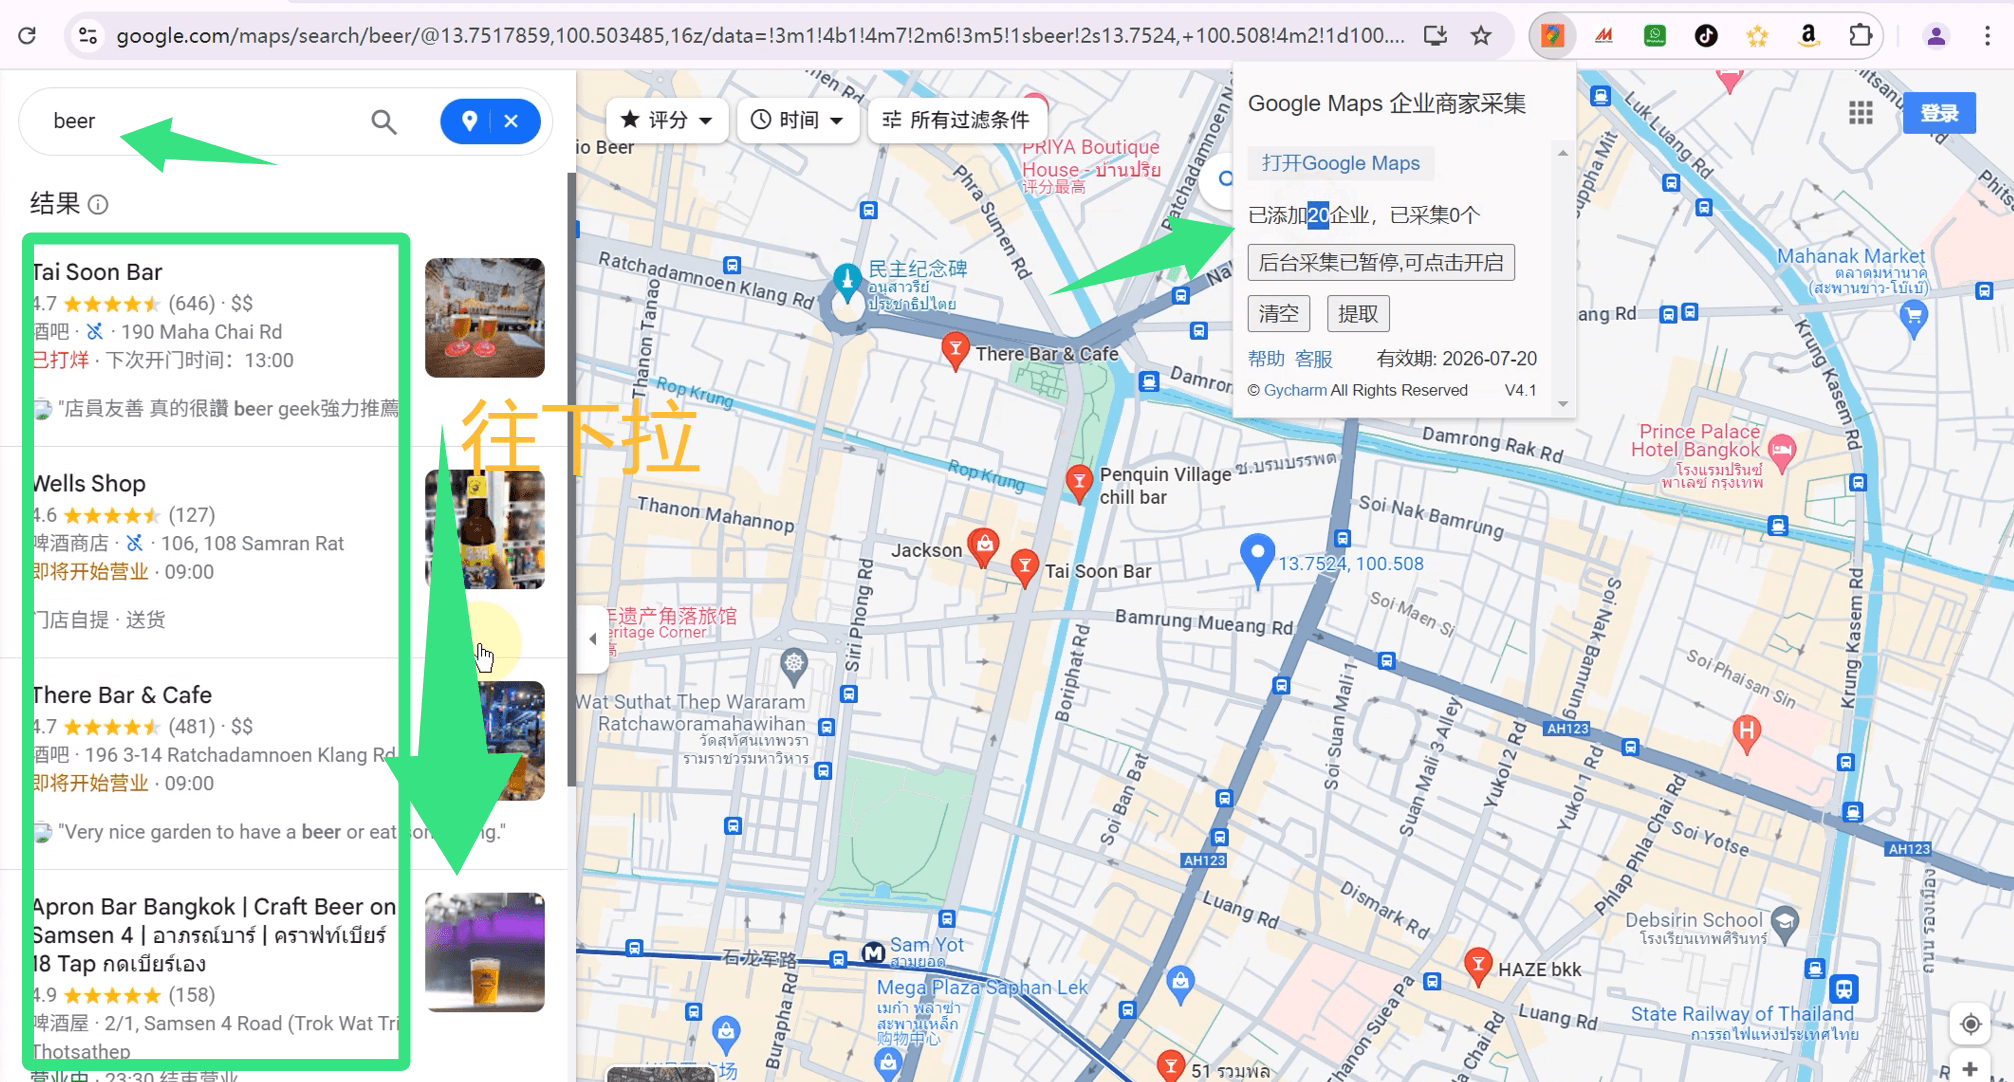
Task: Click the 提取 extract button
Action: [x=1358, y=314]
